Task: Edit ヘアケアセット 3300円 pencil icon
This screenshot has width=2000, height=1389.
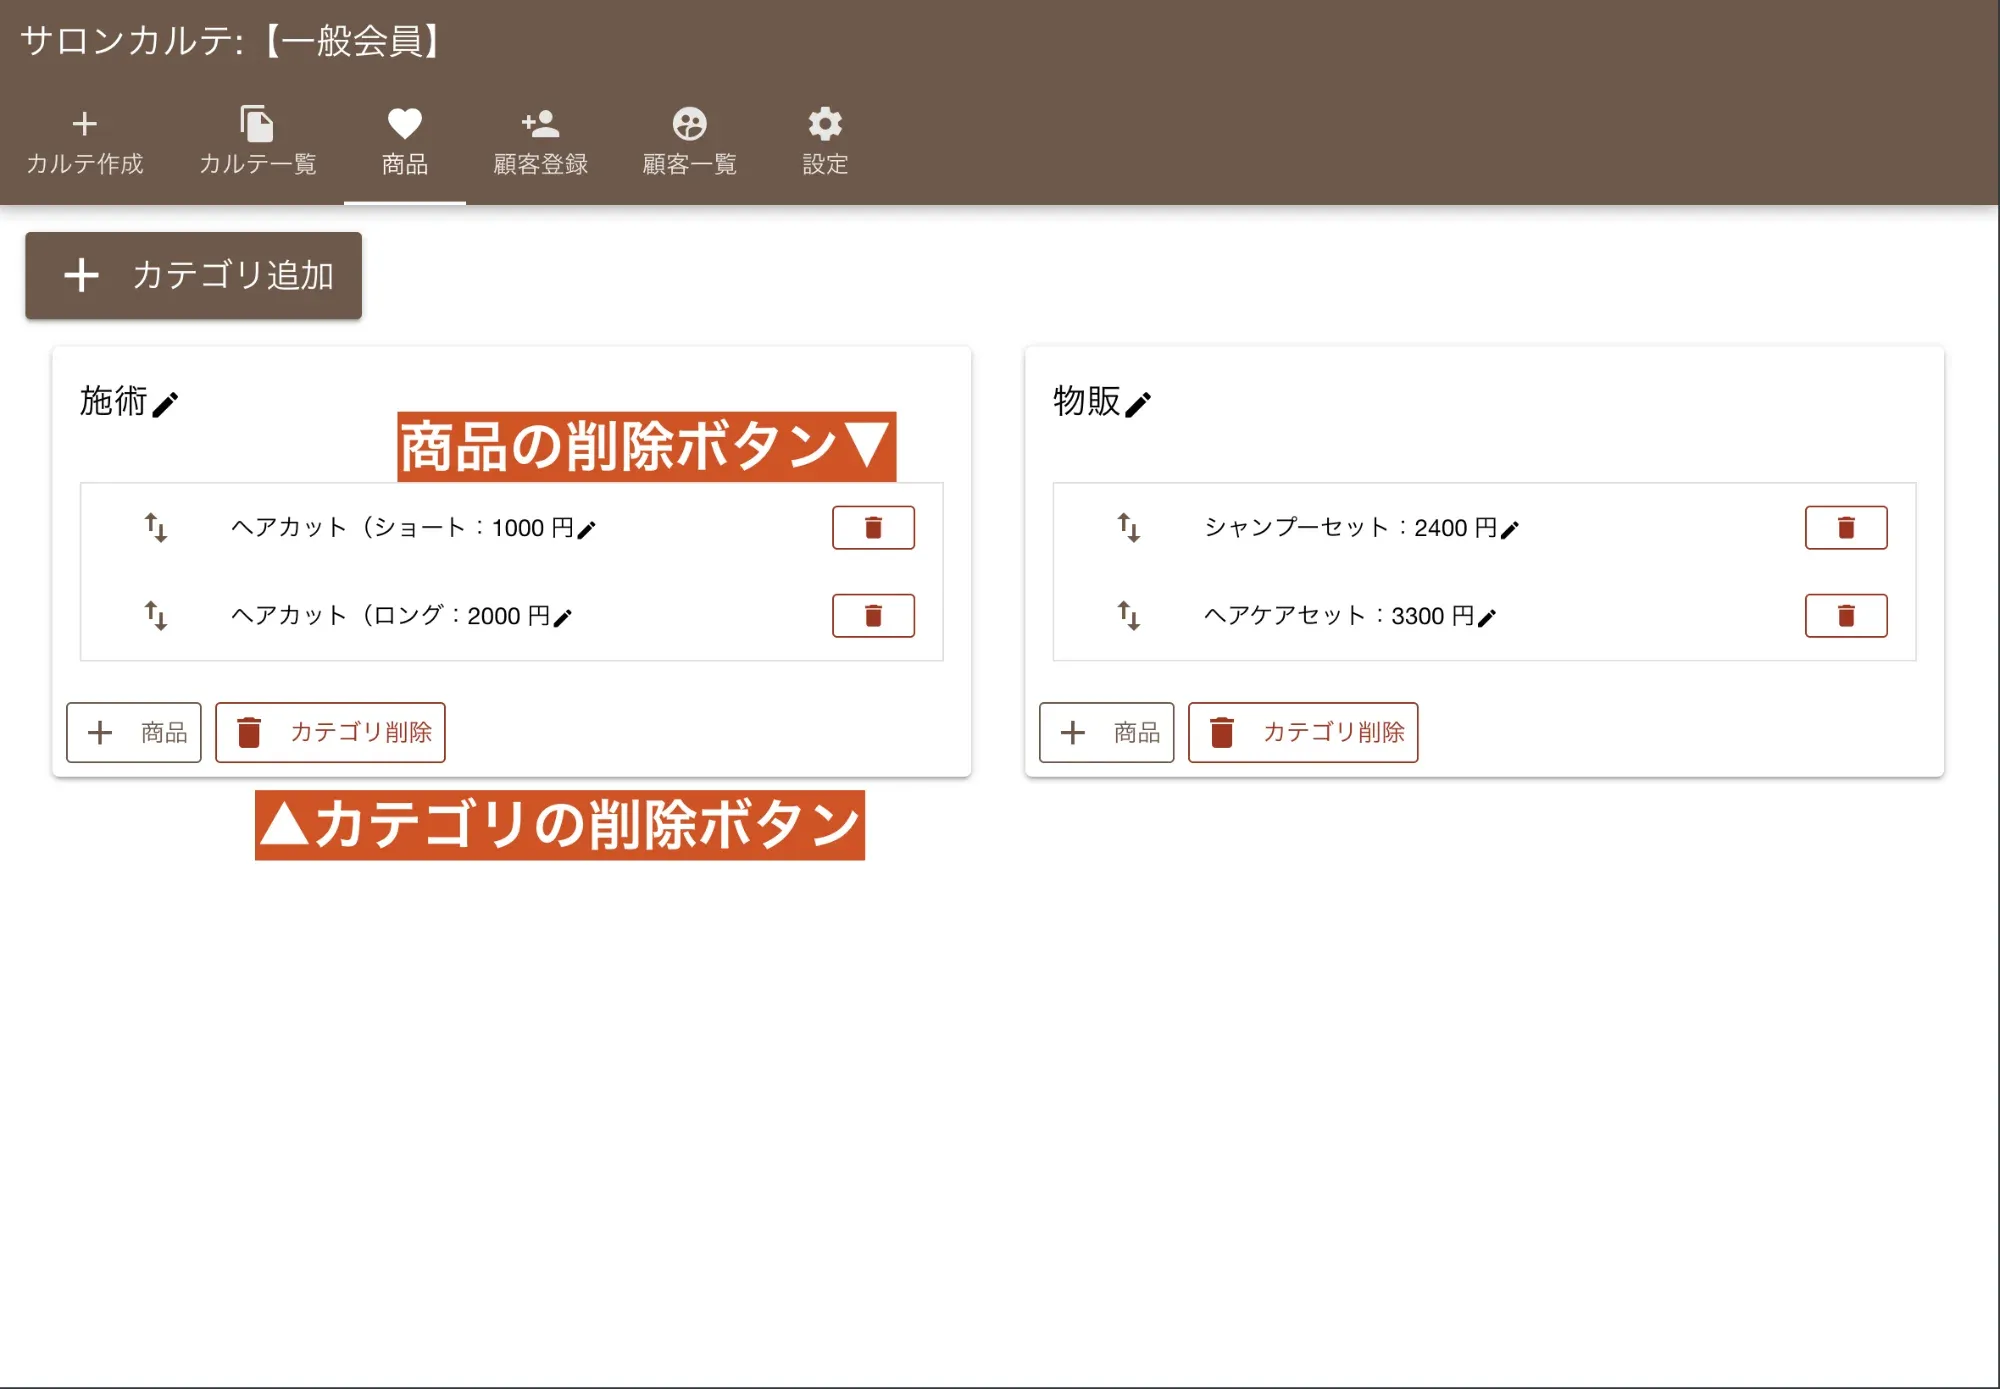Action: 1487,618
